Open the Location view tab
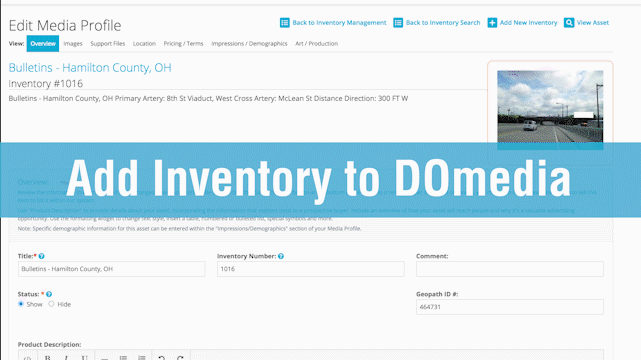641x360 pixels. pos(144,44)
